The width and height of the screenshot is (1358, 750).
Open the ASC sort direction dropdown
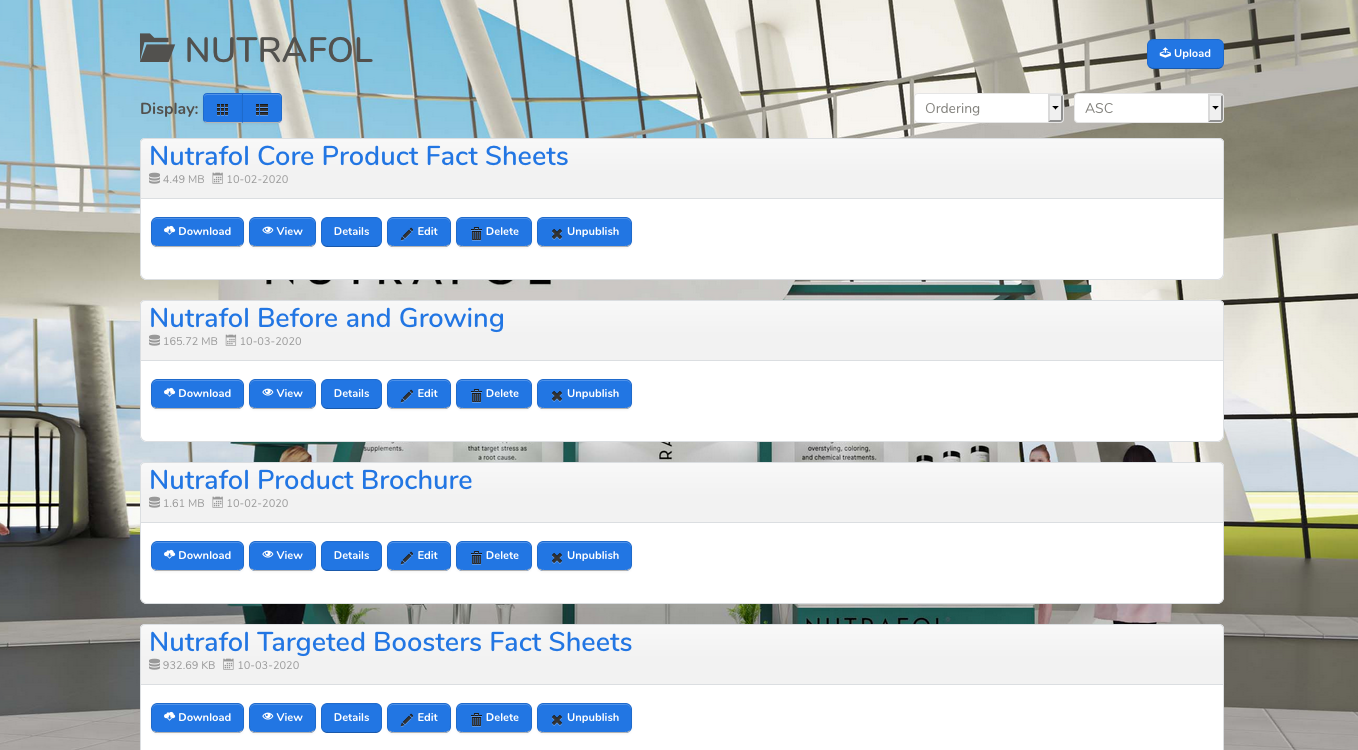coord(1148,108)
